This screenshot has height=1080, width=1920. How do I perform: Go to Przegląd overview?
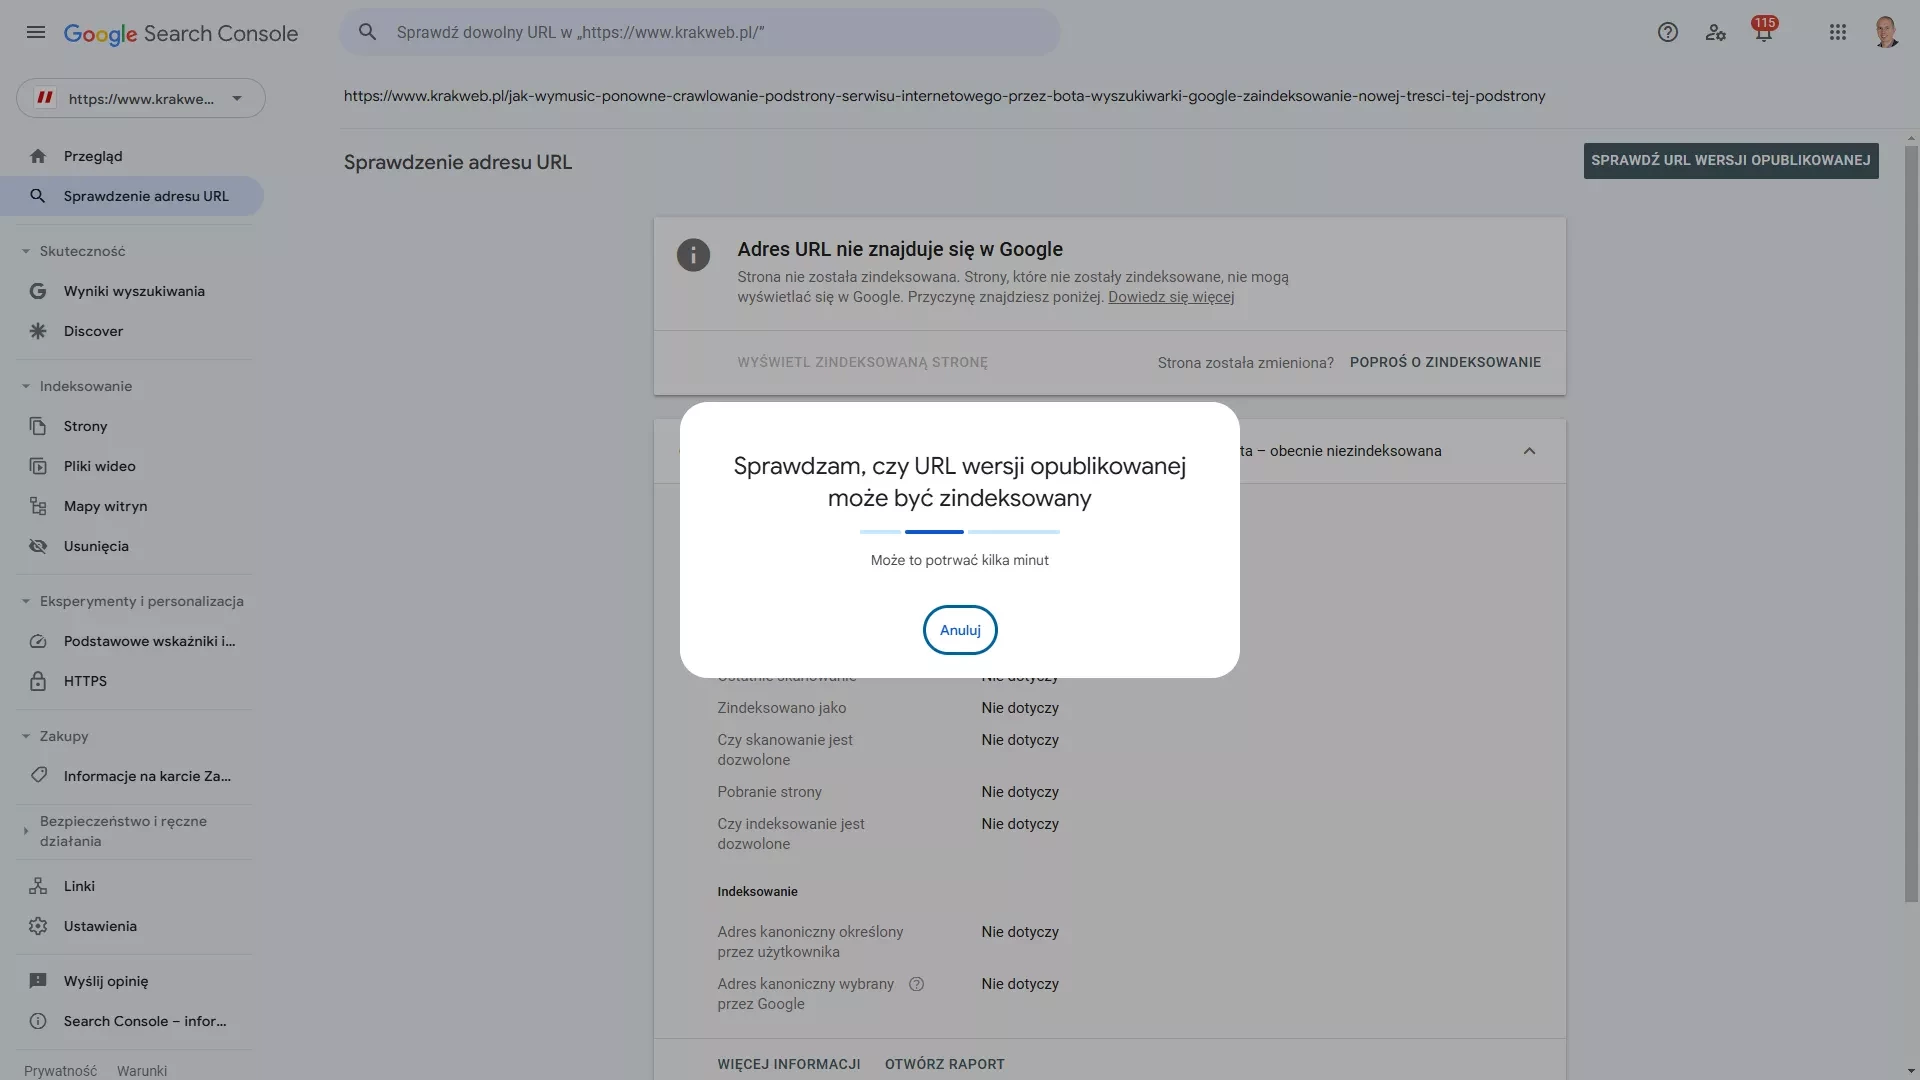tap(132, 156)
